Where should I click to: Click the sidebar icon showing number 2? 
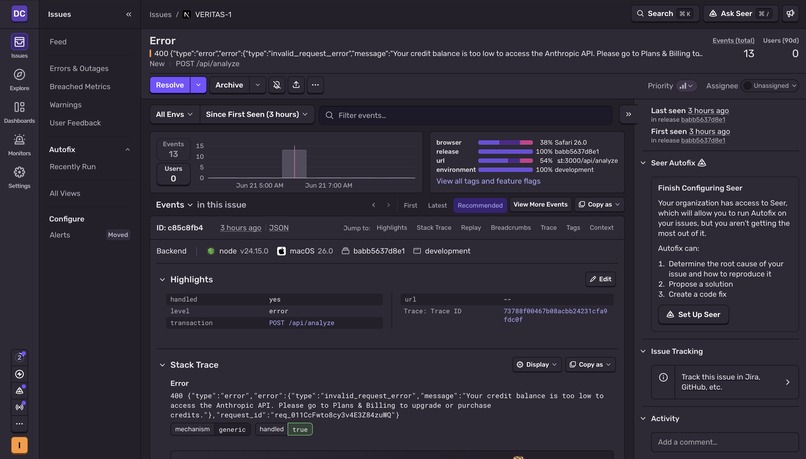pyautogui.click(x=19, y=357)
